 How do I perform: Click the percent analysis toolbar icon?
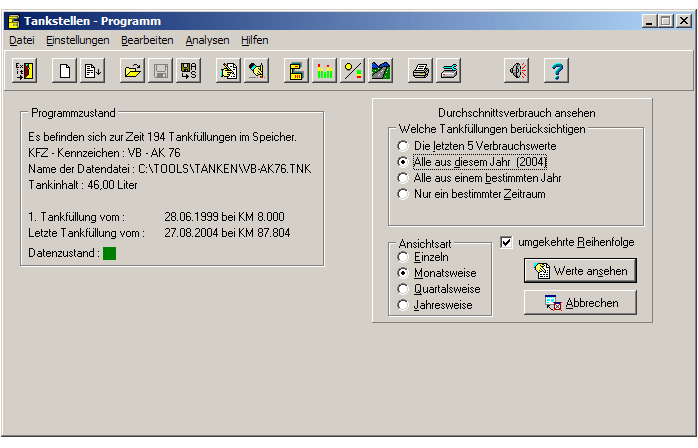click(x=353, y=70)
